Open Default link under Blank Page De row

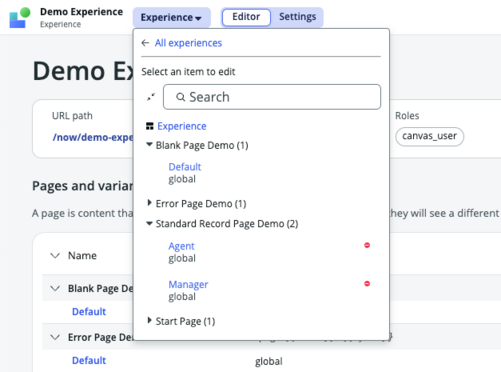click(x=89, y=312)
